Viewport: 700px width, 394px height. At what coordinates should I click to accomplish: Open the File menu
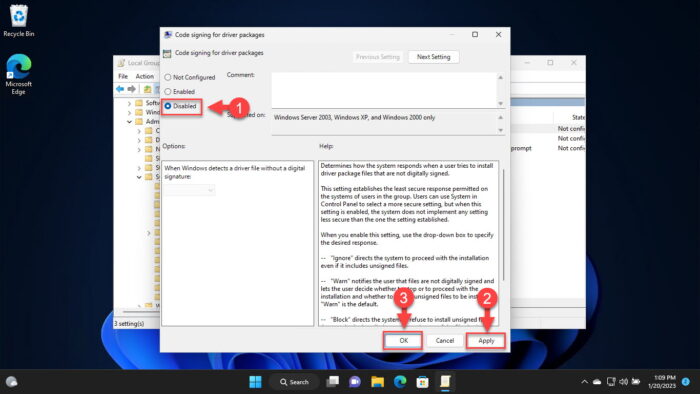click(123, 76)
